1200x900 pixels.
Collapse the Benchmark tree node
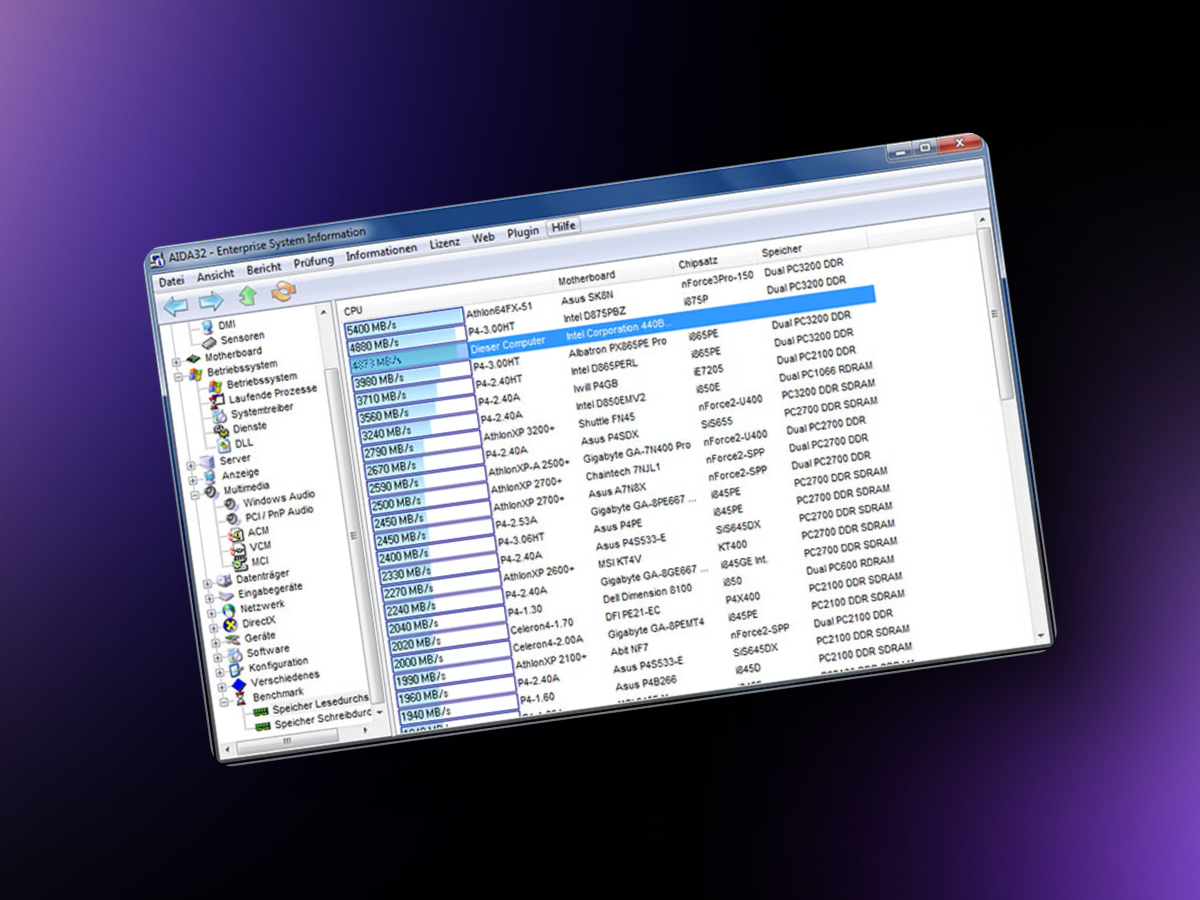tap(222, 702)
